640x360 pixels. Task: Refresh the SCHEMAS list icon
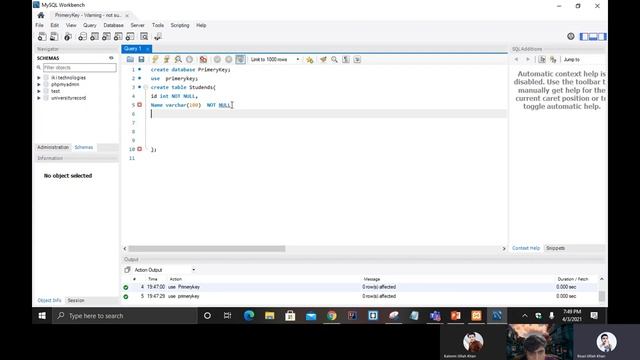click(x=111, y=58)
